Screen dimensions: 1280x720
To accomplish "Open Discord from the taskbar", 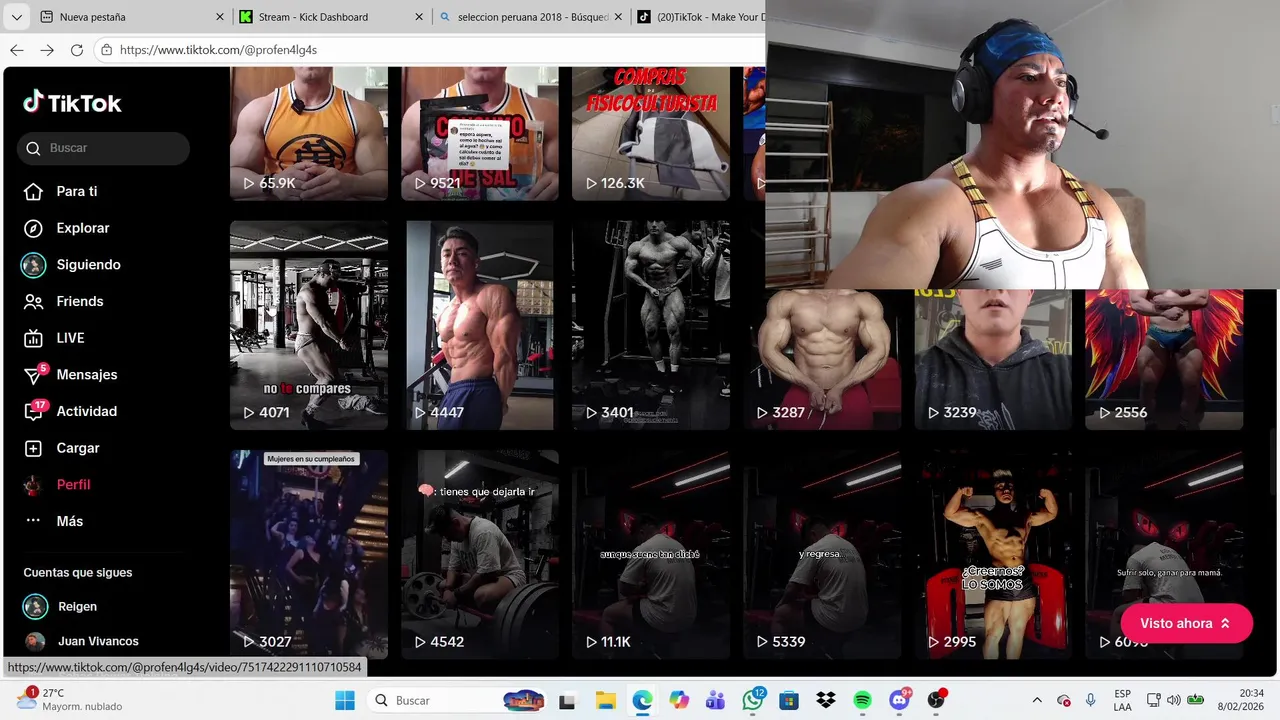I will [x=900, y=700].
